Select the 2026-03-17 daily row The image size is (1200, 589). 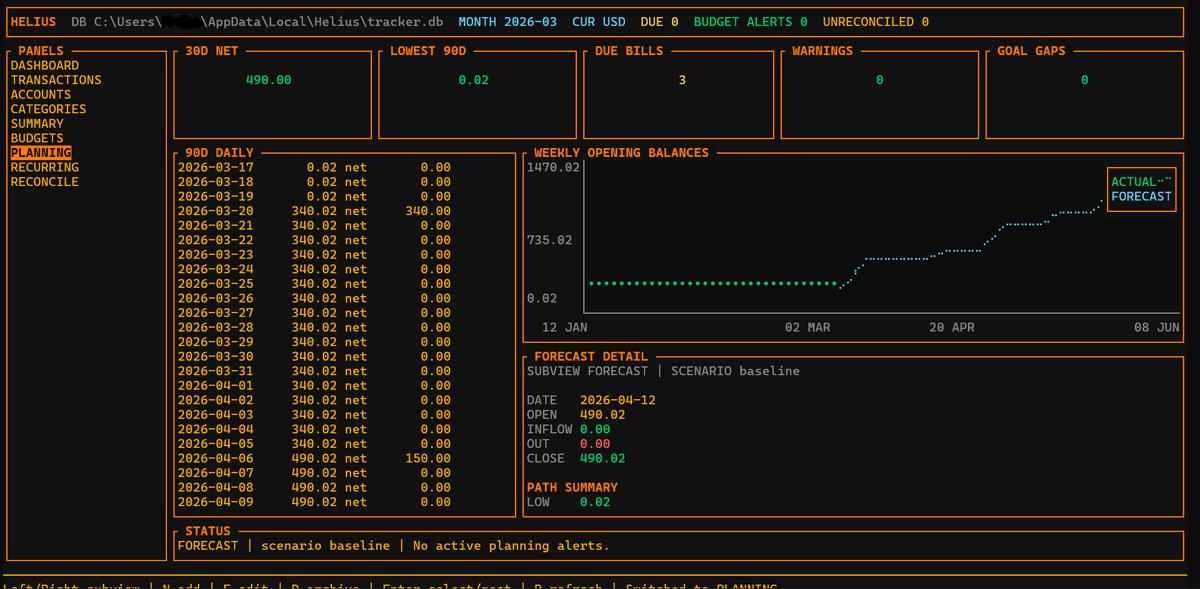pyautogui.click(x=314, y=167)
